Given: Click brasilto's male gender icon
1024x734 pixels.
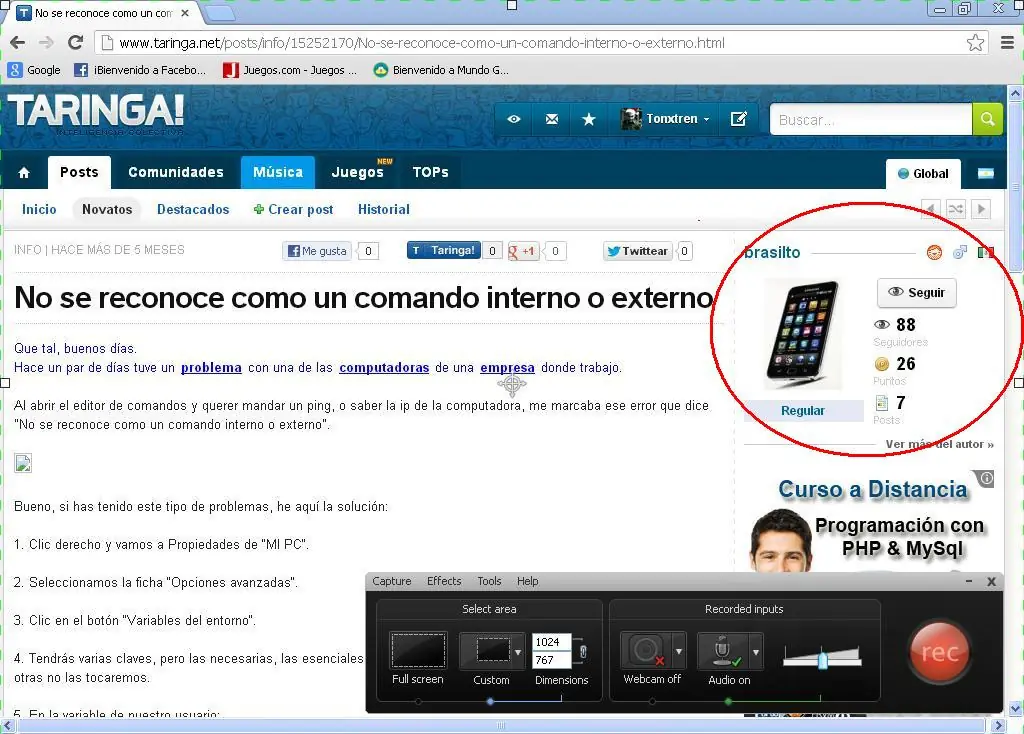Looking at the screenshot, I should click(959, 252).
